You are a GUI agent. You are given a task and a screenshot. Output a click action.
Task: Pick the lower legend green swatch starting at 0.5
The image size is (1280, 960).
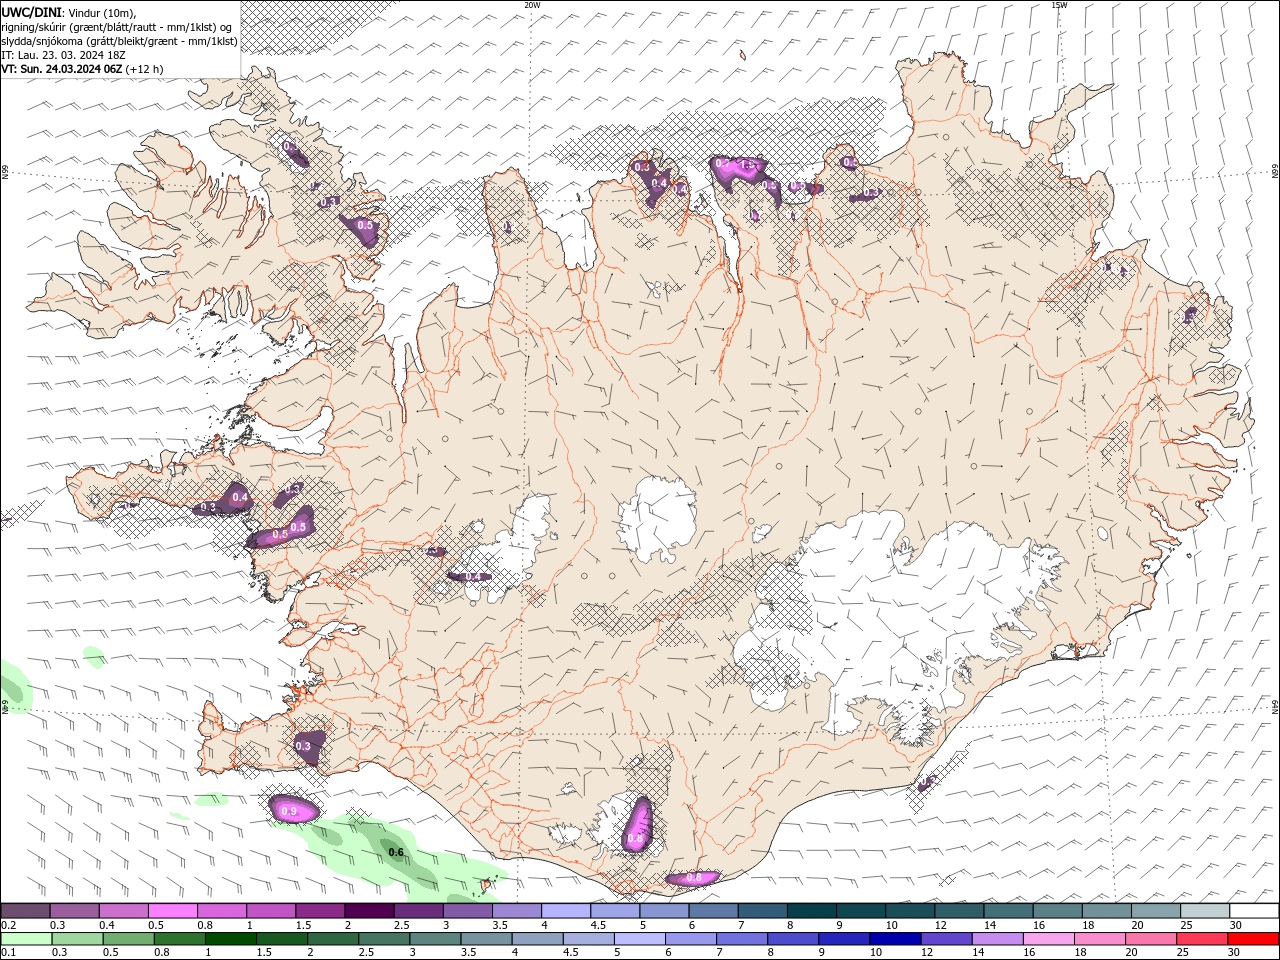(128, 939)
